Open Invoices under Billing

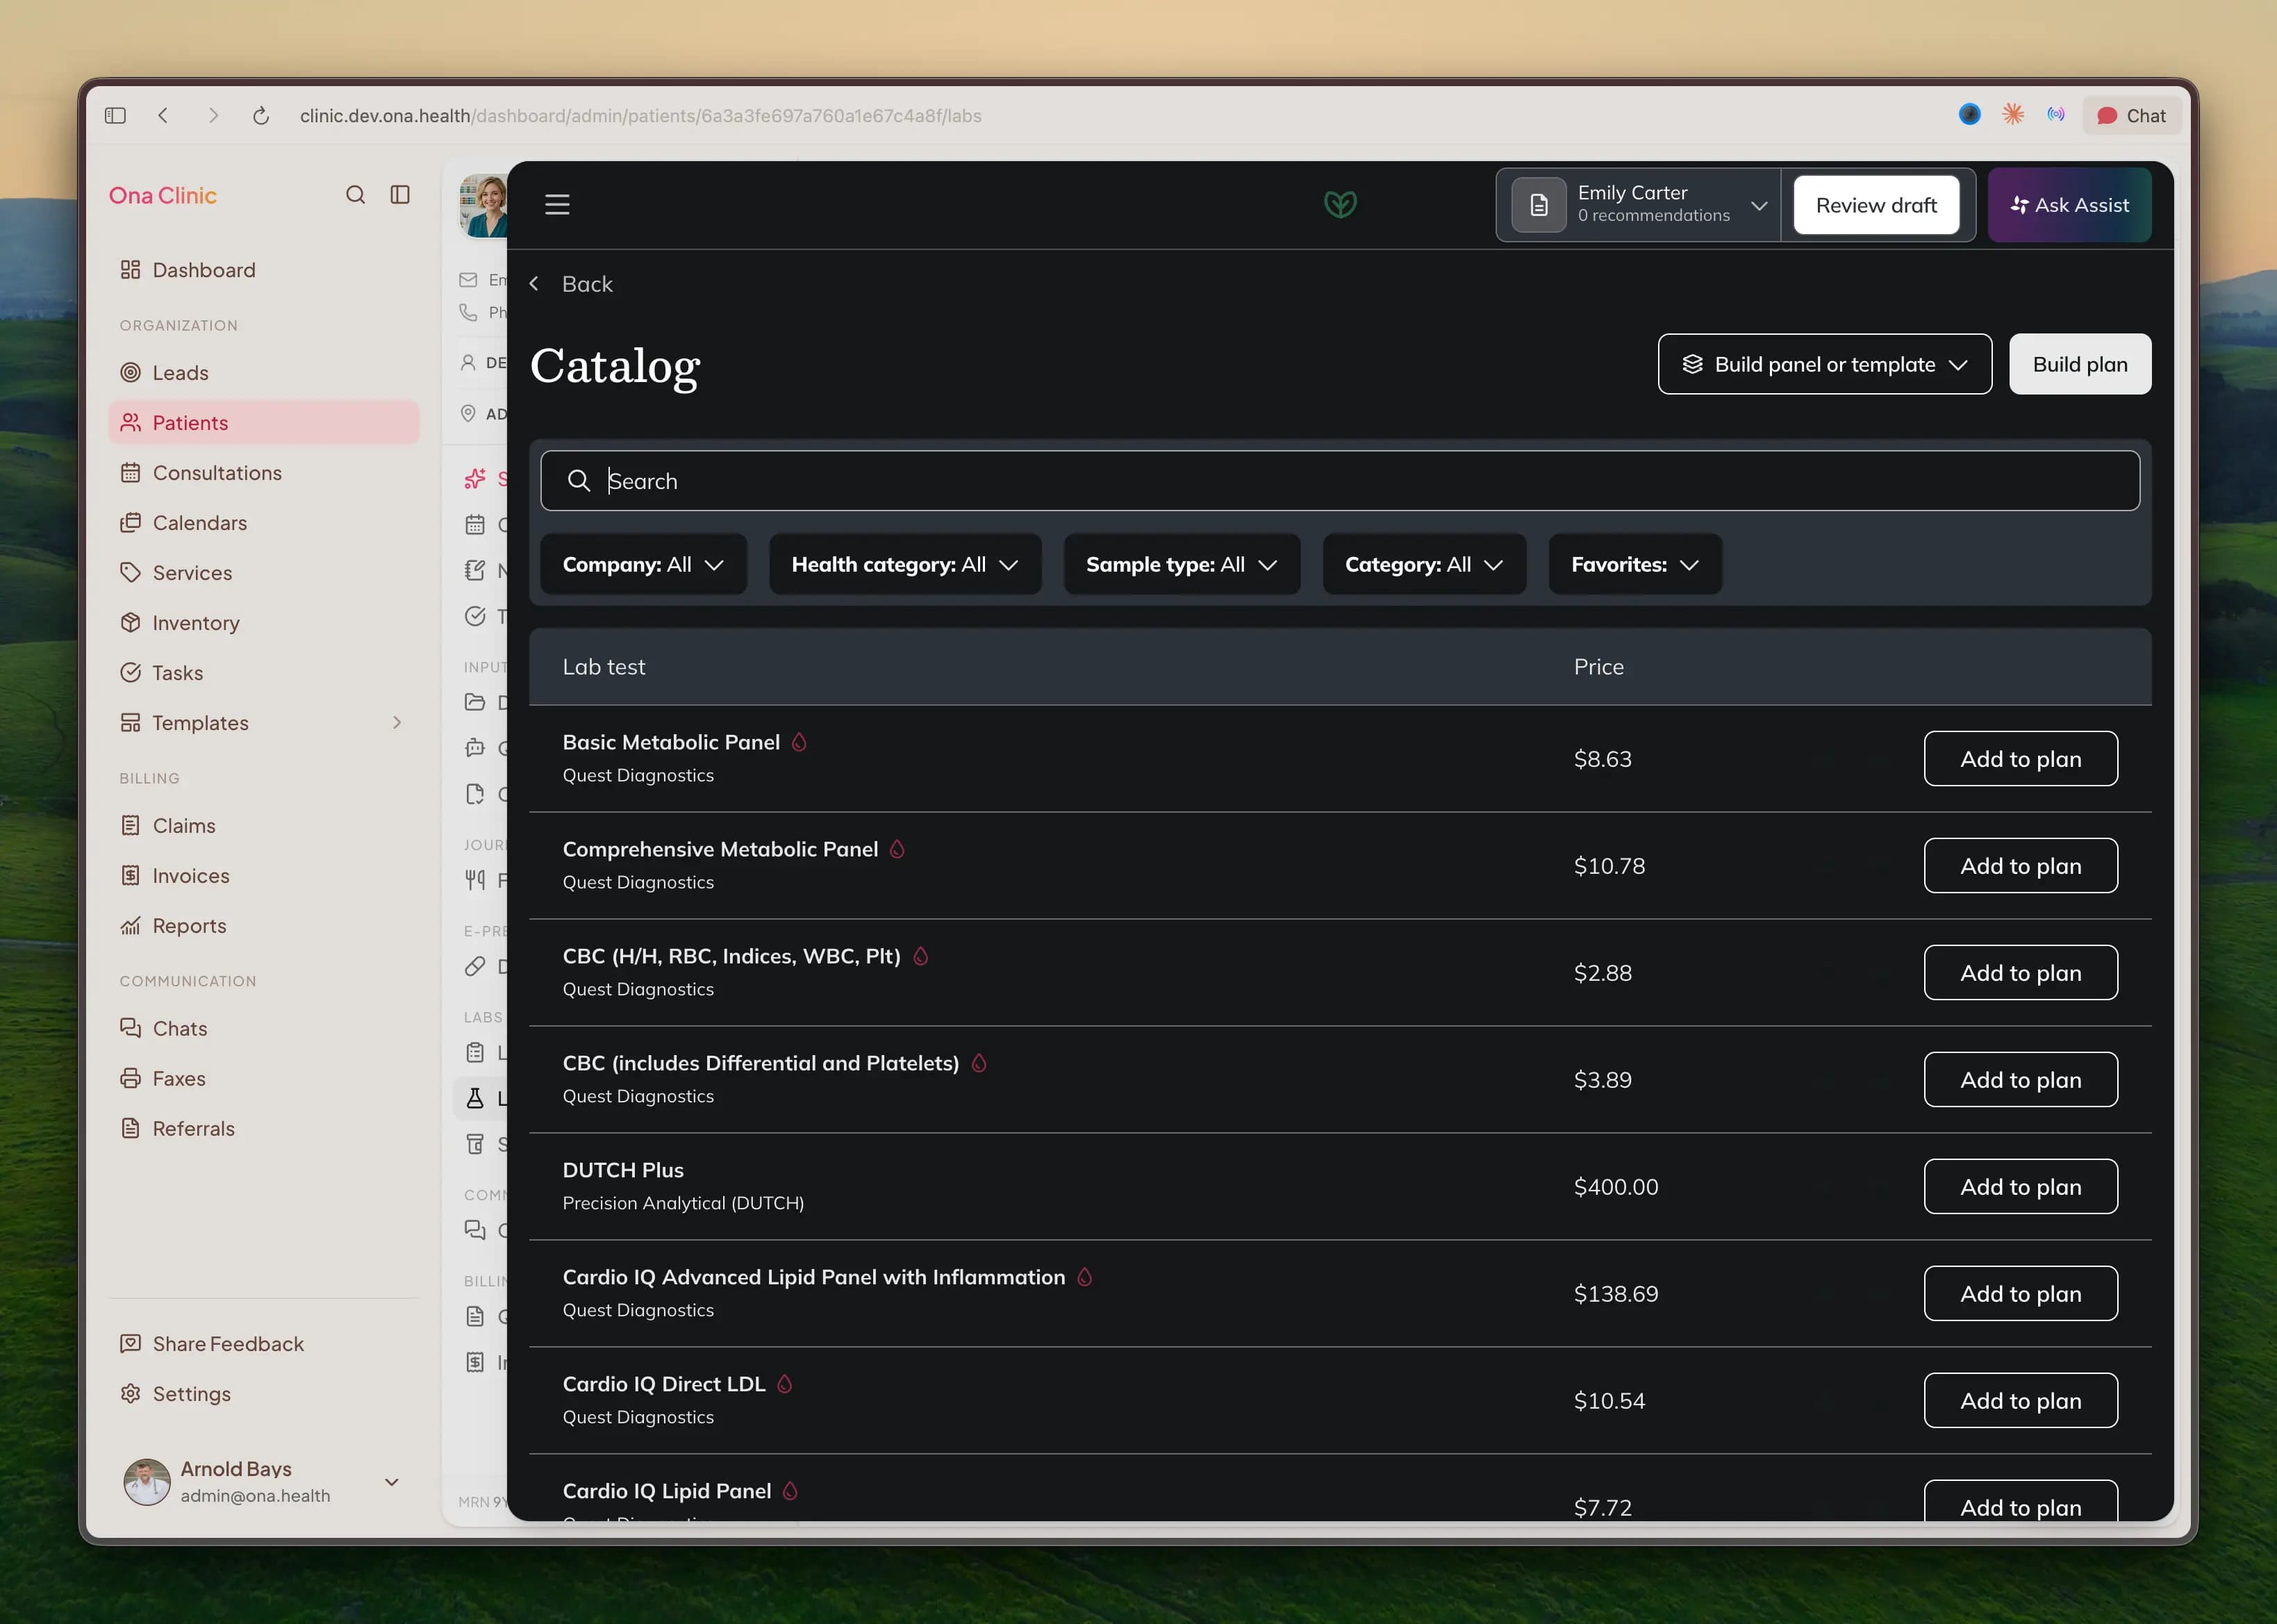click(191, 876)
